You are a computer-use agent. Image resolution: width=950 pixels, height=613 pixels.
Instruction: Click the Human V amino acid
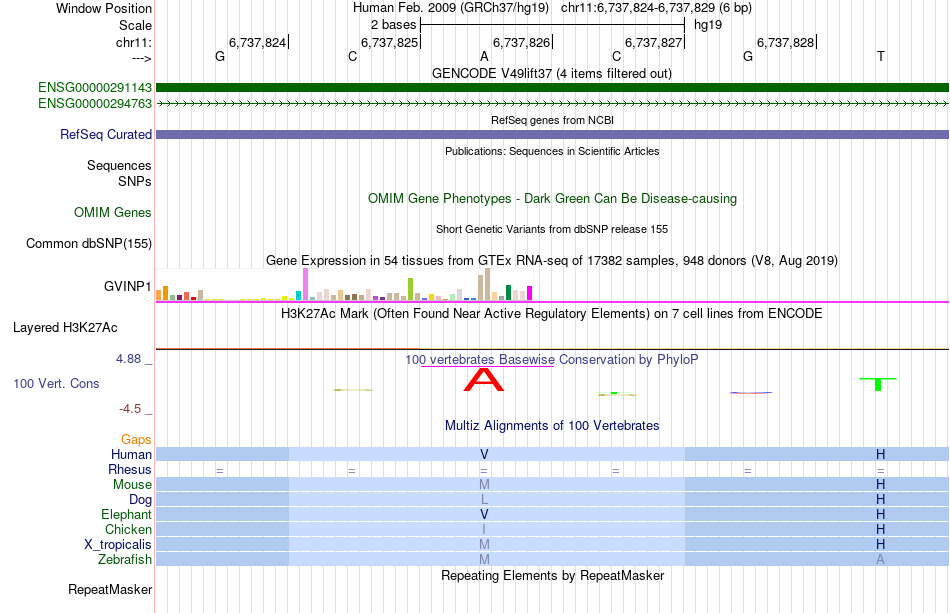(484, 454)
